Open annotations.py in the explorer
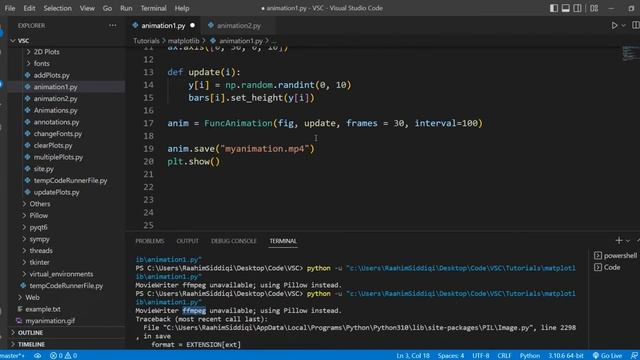640x360 pixels. (x=56, y=122)
